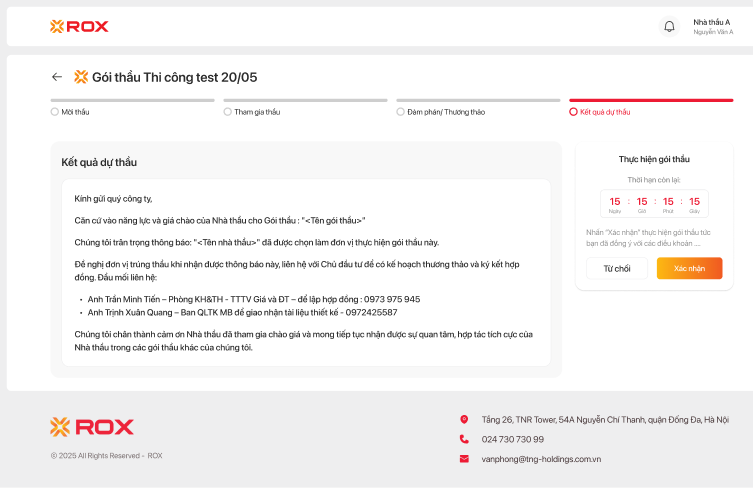Click the red progress bar for results
753x488 pixels.
651,100
